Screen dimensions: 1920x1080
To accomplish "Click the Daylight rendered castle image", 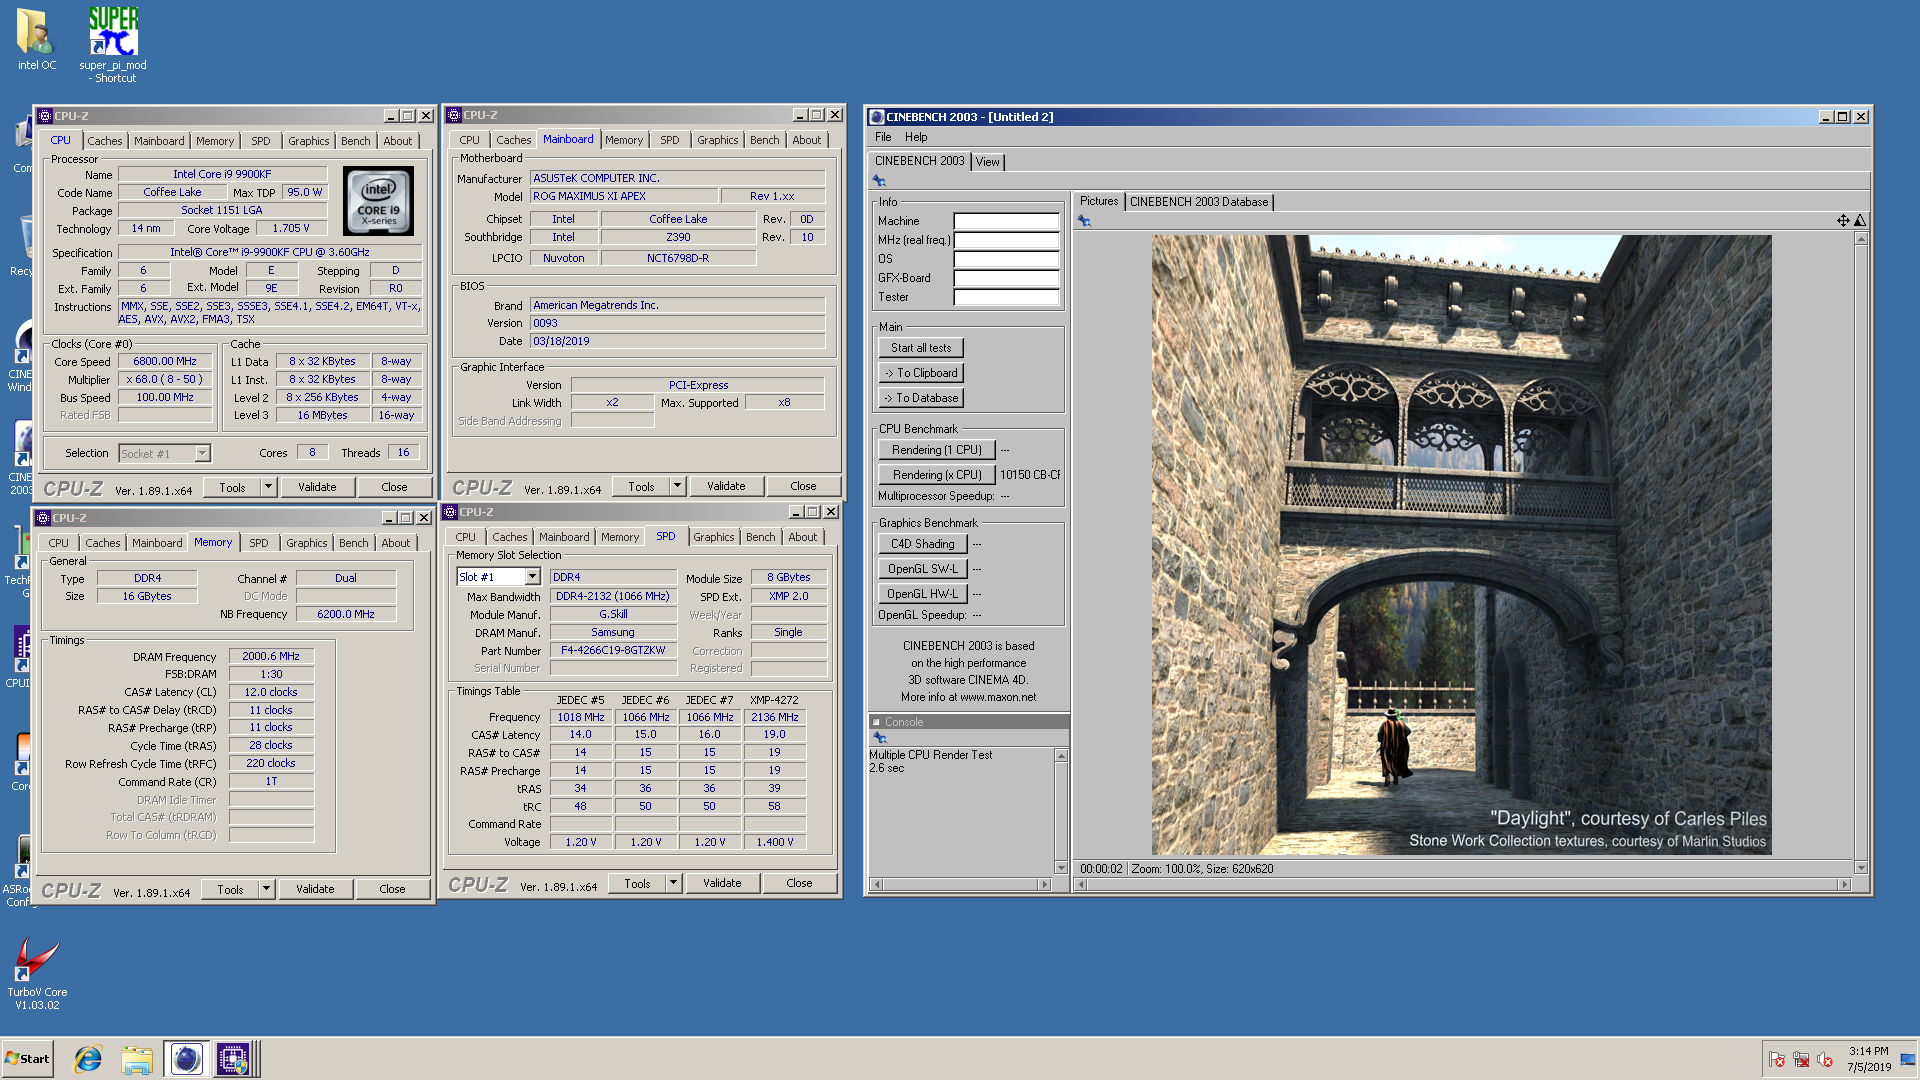I will point(1461,545).
